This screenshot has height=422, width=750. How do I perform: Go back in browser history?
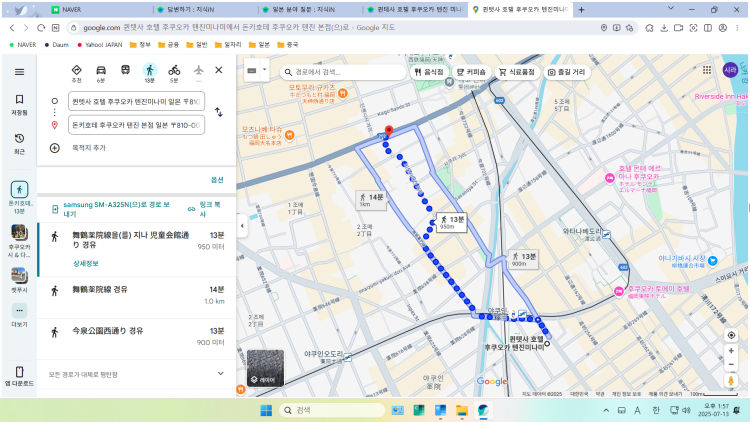pyautogui.click(x=12, y=28)
